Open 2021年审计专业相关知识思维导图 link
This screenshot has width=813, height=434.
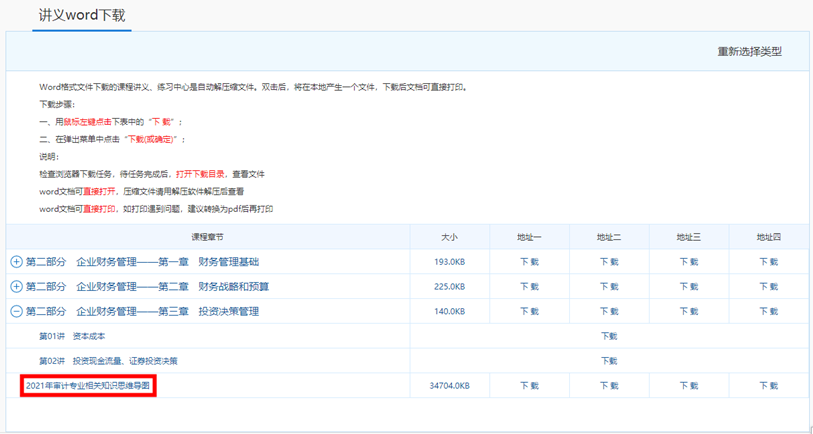click(89, 385)
